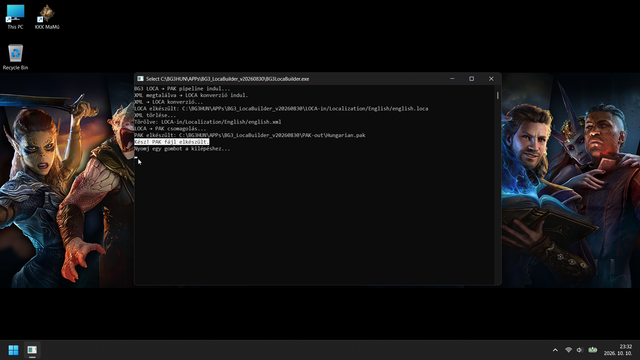Screen dimensions: 640x360
Task: Click the 'Nyomj egy gombot a kilépéshez...' line
Action: [x=182, y=149]
